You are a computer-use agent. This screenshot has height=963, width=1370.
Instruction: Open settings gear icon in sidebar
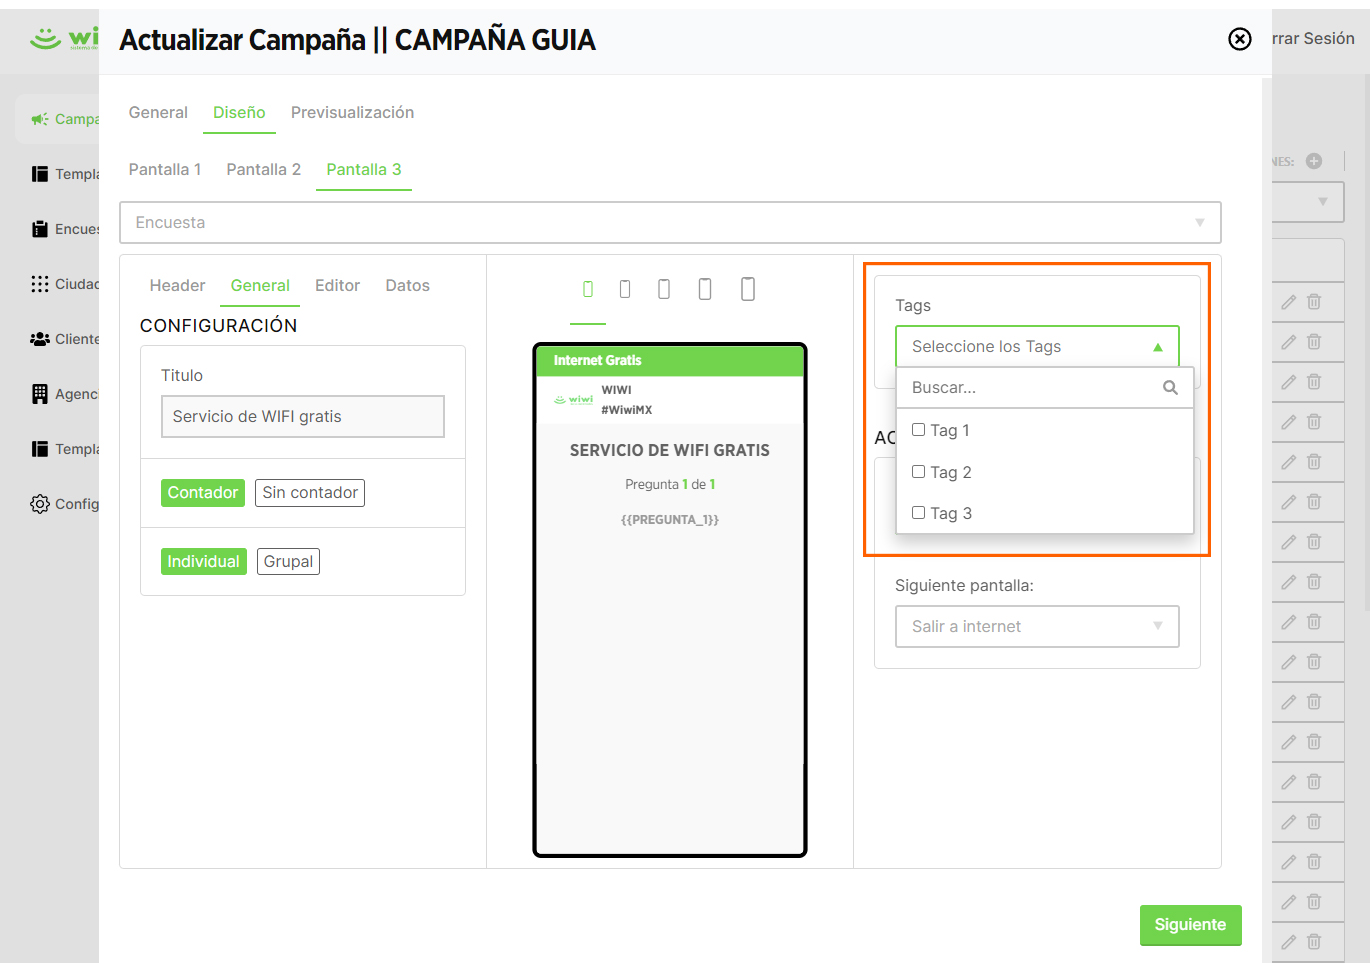click(40, 504)
